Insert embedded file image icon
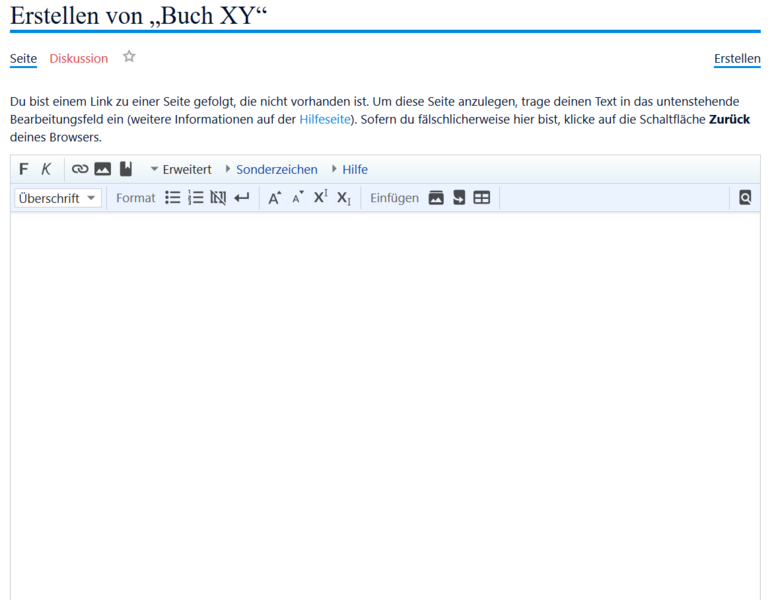This screenshot has height=600, width=774. click(102, 169)
